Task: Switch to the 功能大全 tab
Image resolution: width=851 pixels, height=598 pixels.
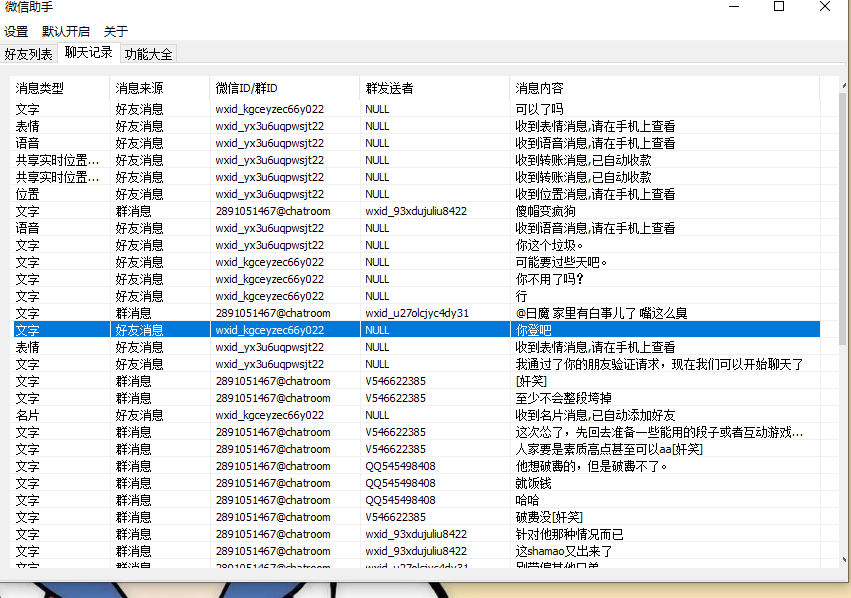Action: [148, 54]
